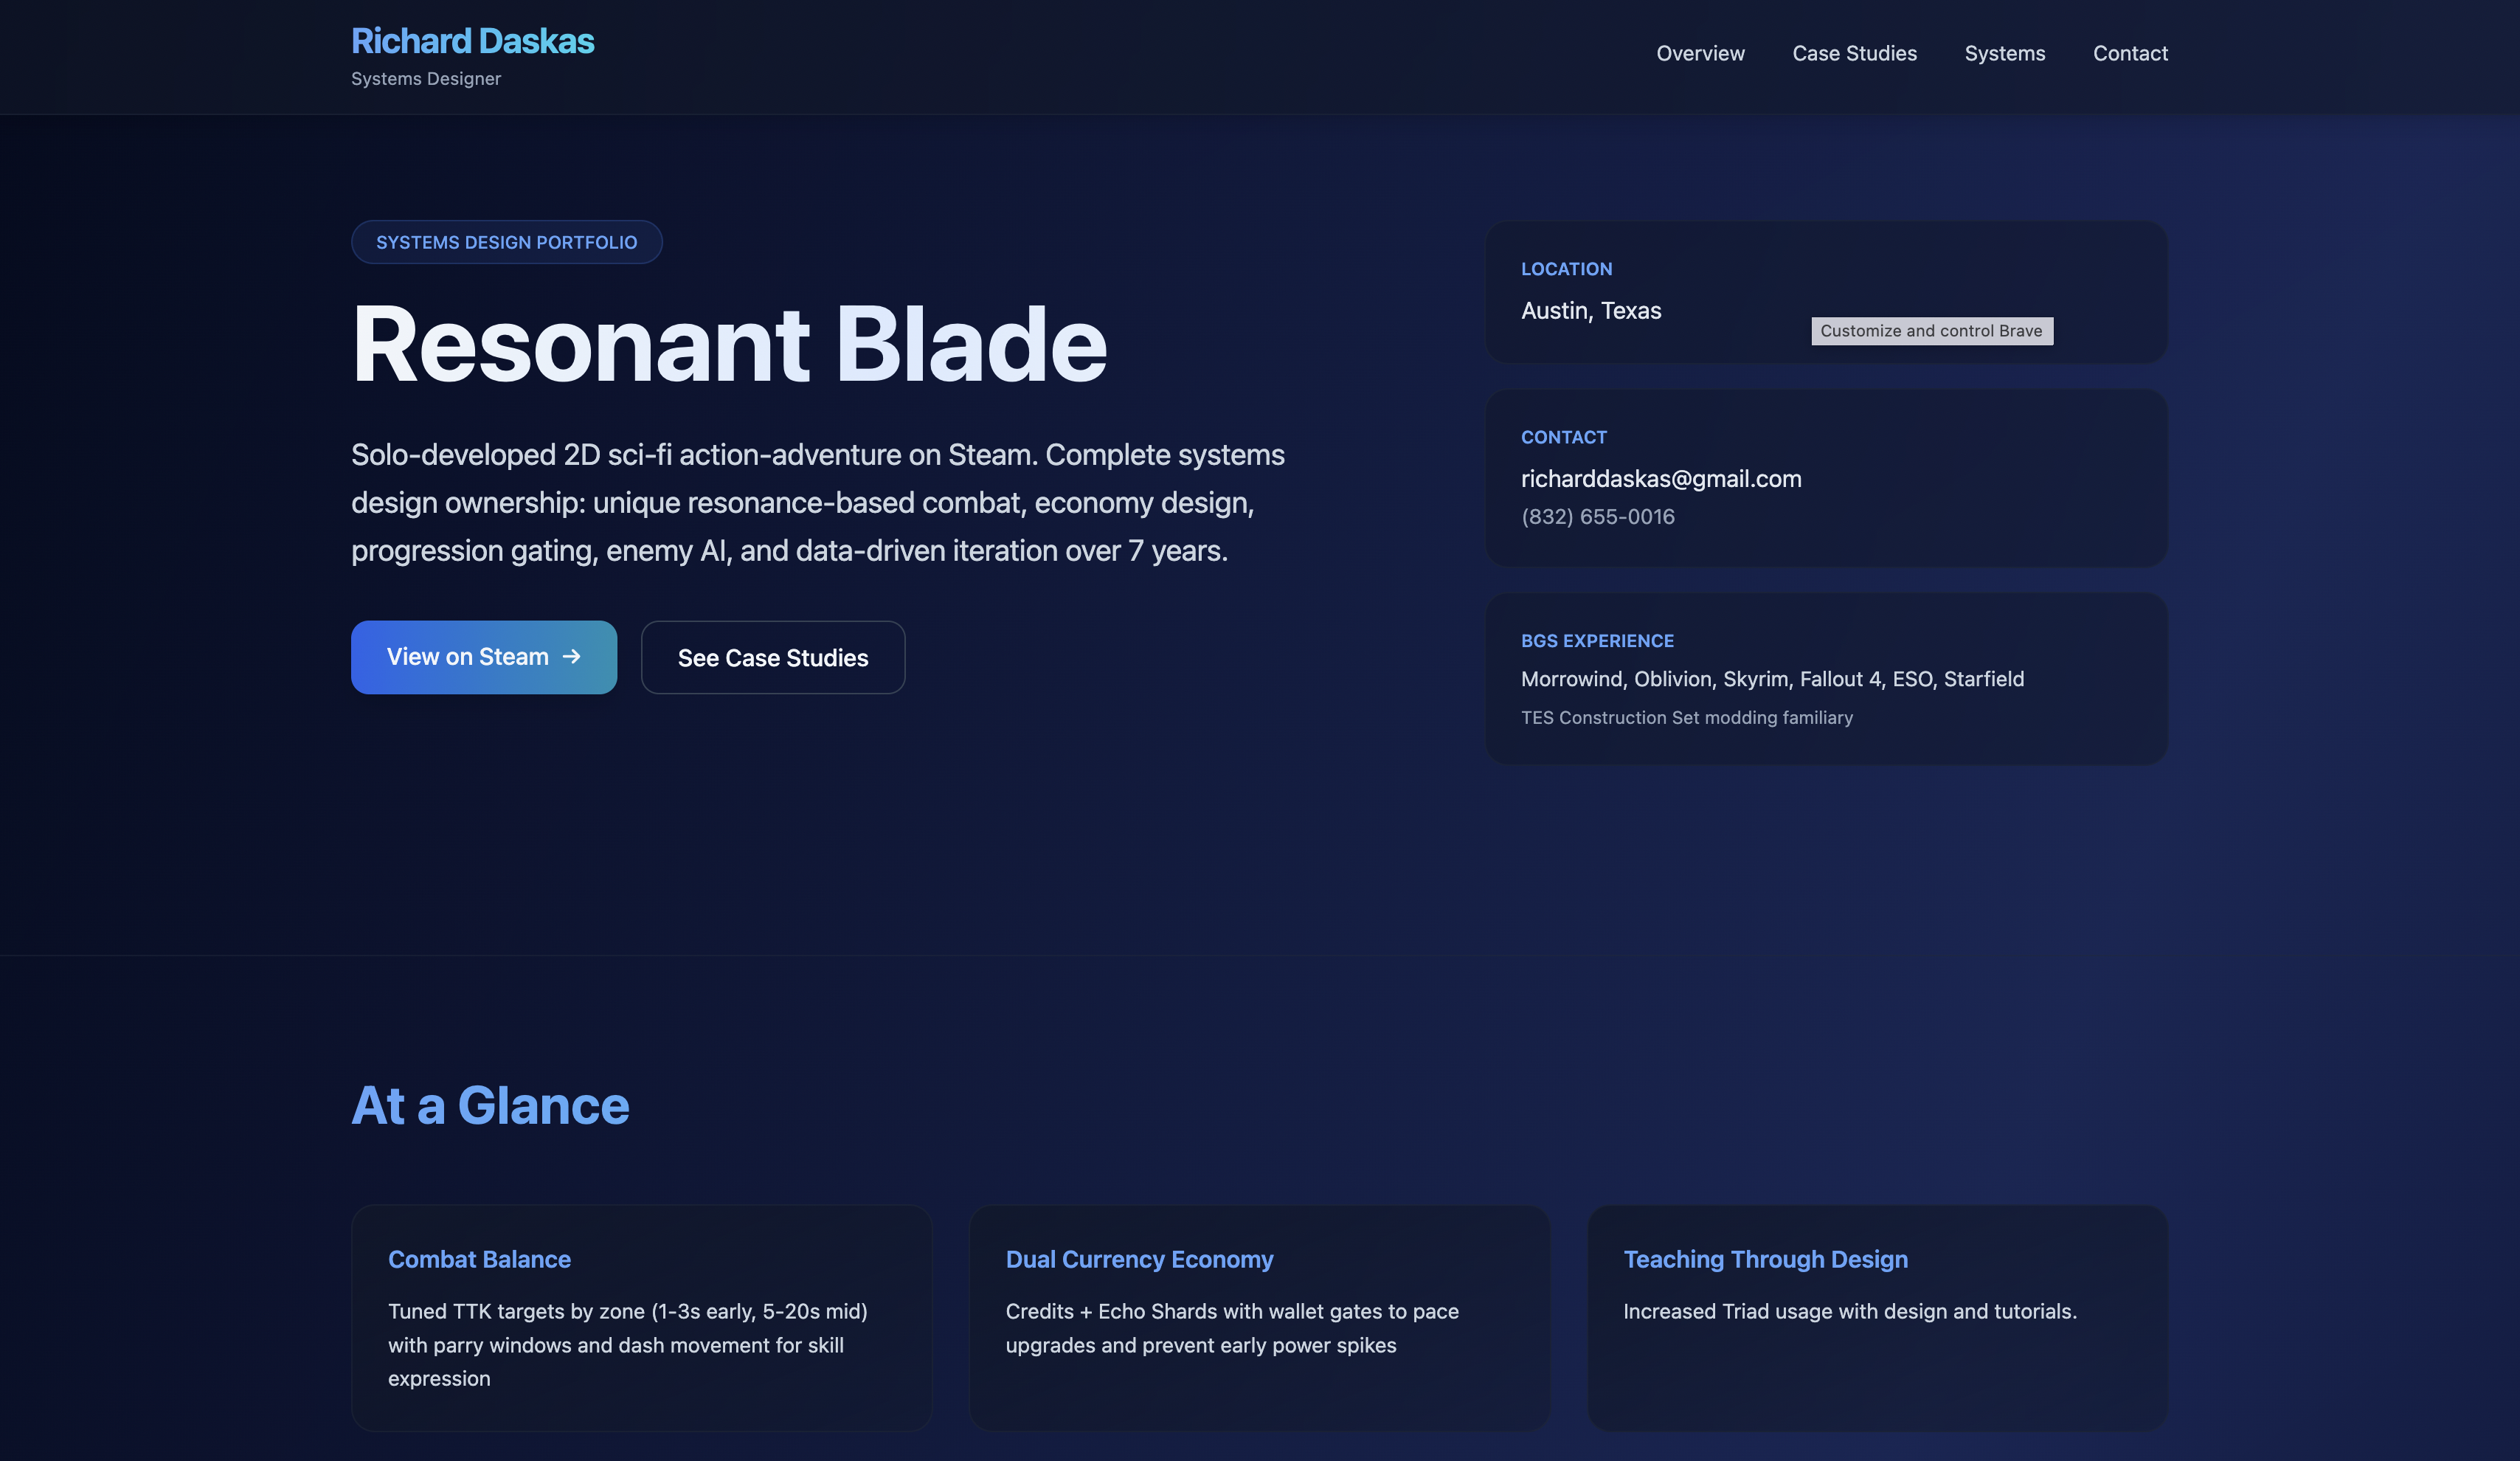This screenshot has width=2520, height=1461.
Task: Open the Contact navigation item
Action: click(x=2130, y=53)
